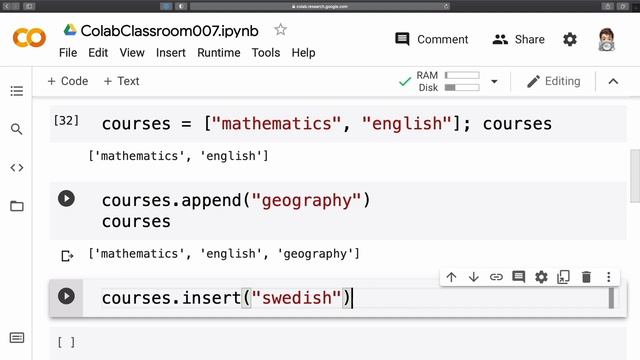
Task: Open Colab settings gear in header
Action: (x=570, y=39)
